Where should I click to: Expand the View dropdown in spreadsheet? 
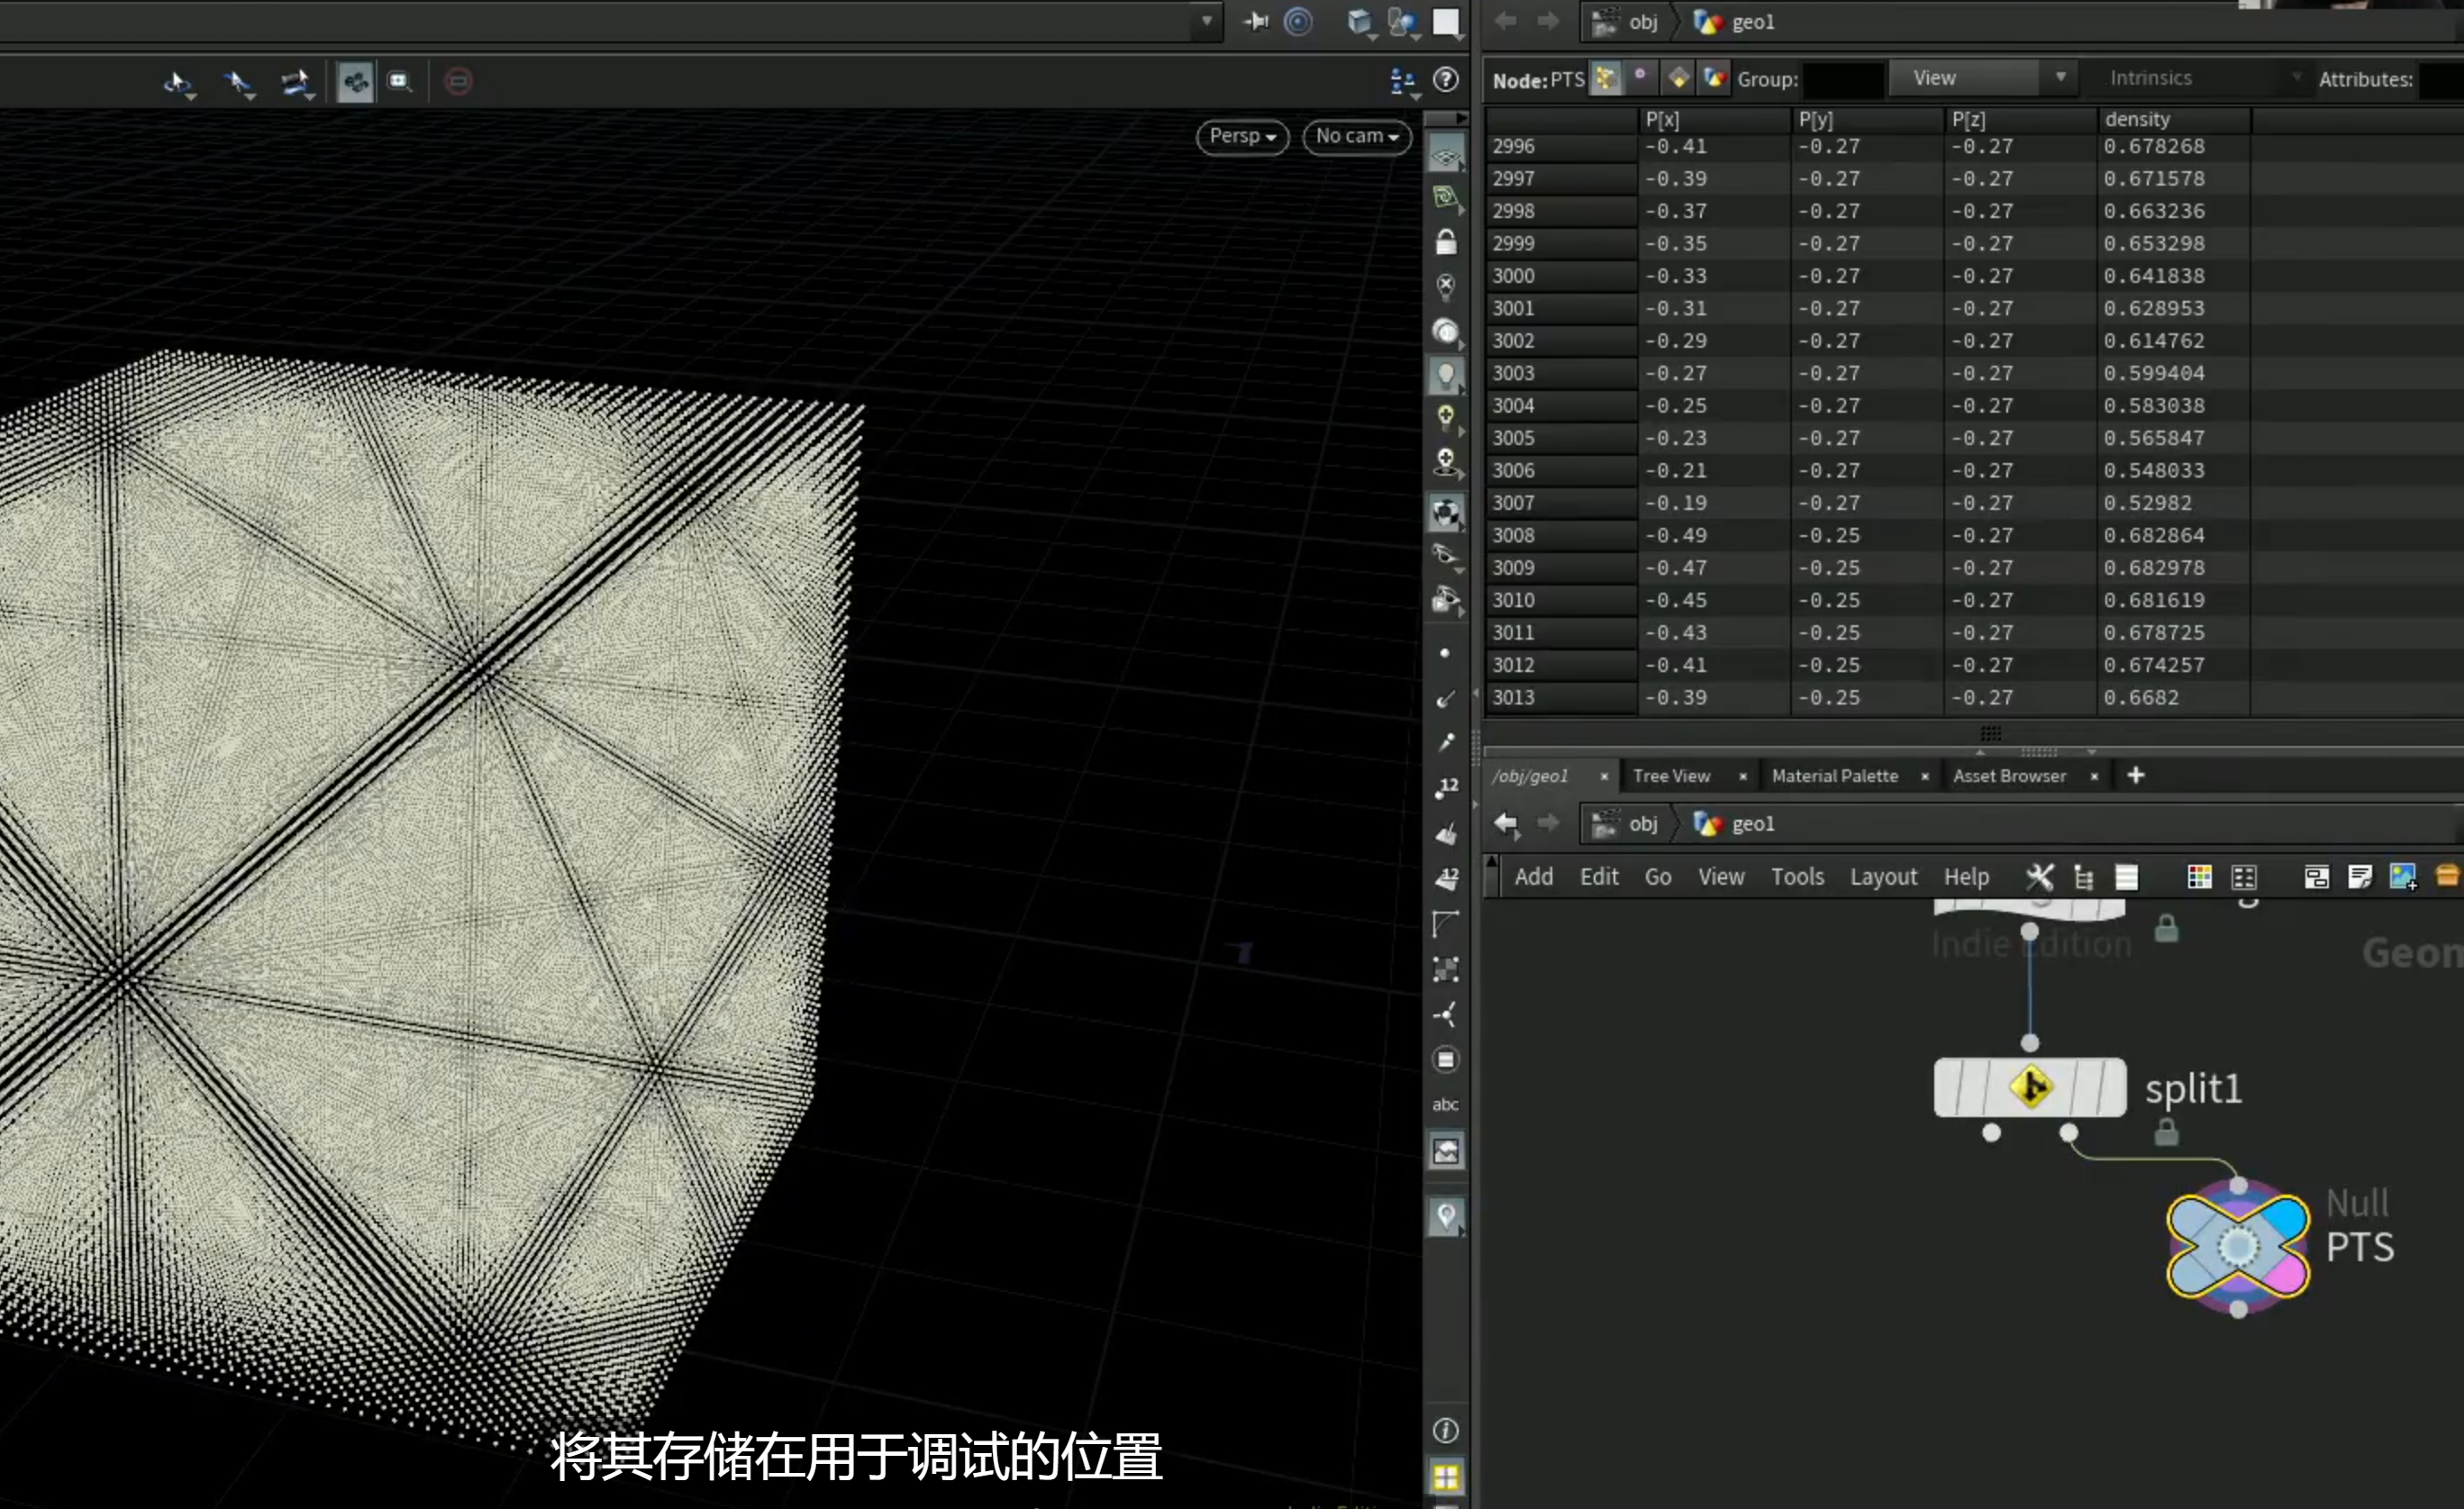pos(1982,78)
